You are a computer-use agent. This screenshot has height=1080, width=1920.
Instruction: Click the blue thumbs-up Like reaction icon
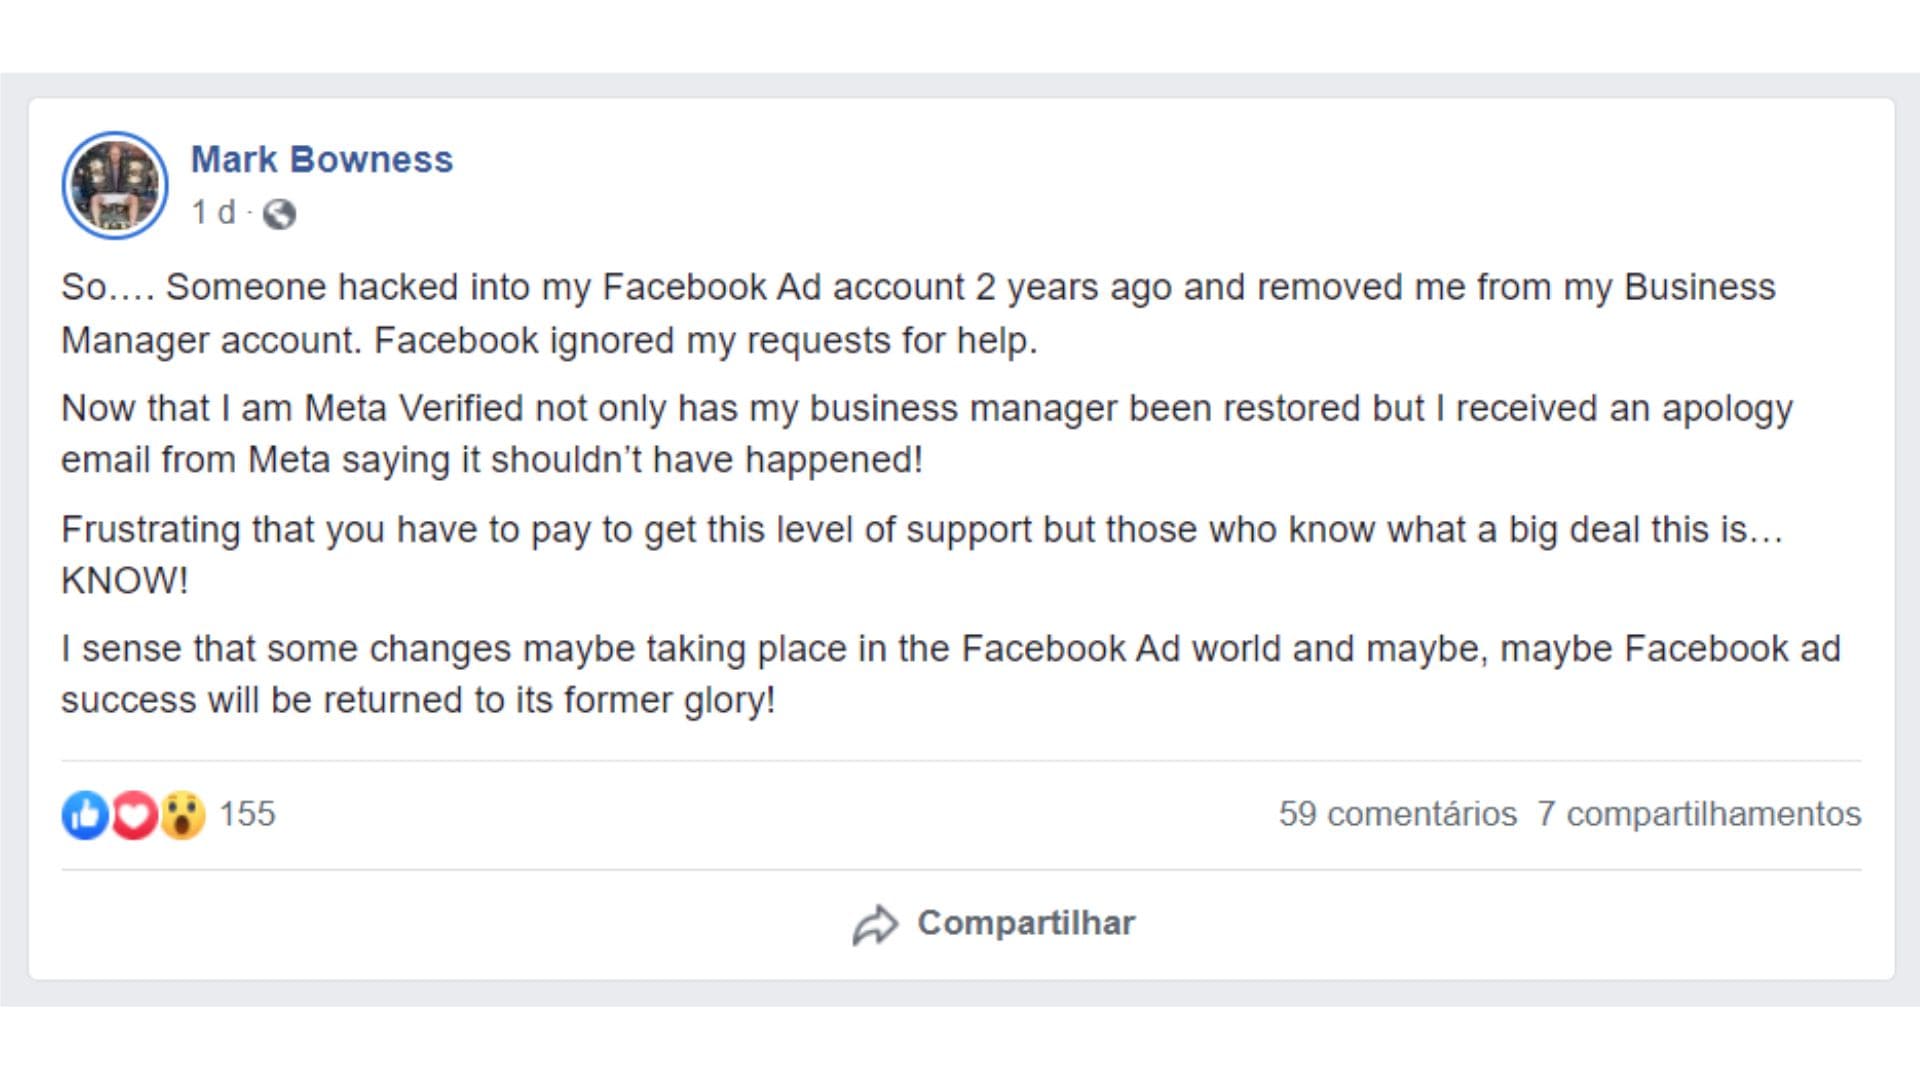(85, 815)
